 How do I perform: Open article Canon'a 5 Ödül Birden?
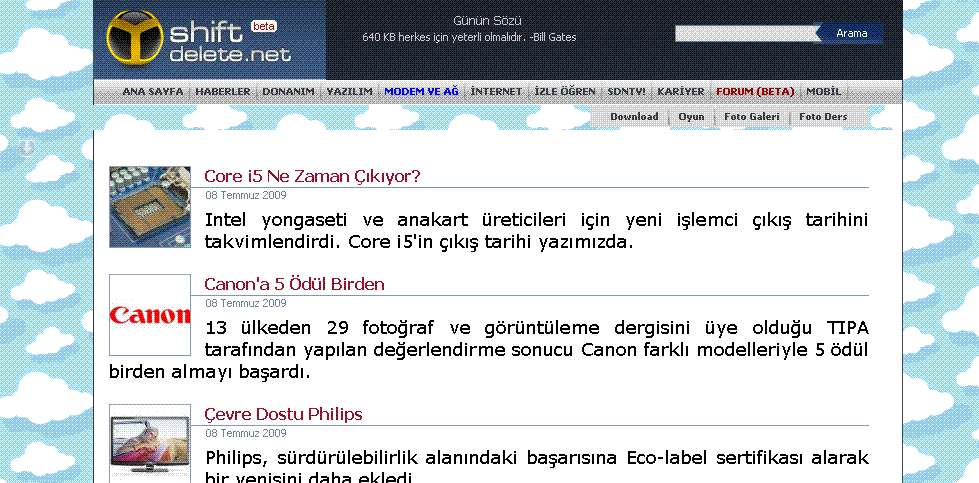pos(295,285)
